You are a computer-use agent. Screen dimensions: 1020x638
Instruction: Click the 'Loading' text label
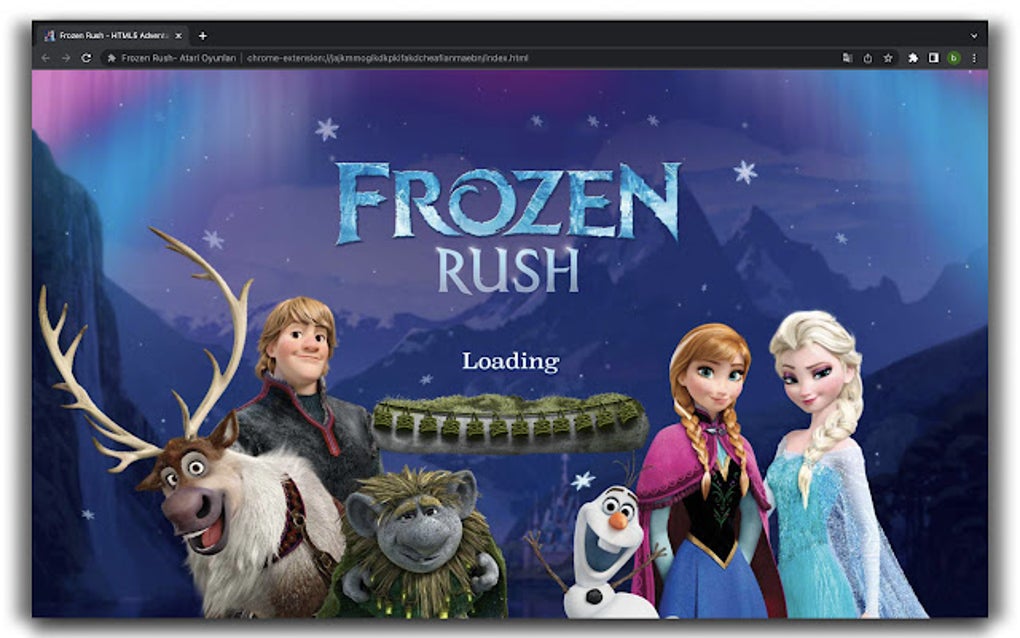coord(510,361)
